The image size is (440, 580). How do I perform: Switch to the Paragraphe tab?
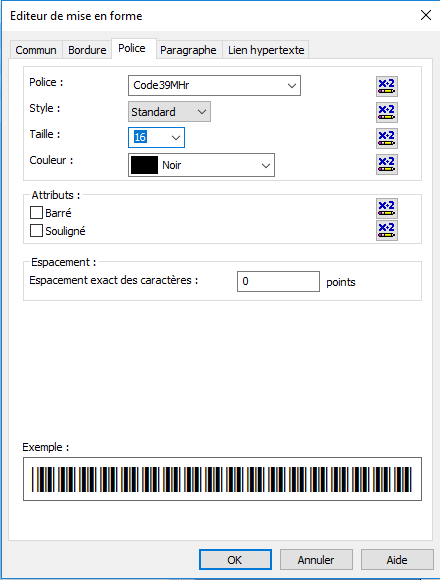tap(188, 50)
